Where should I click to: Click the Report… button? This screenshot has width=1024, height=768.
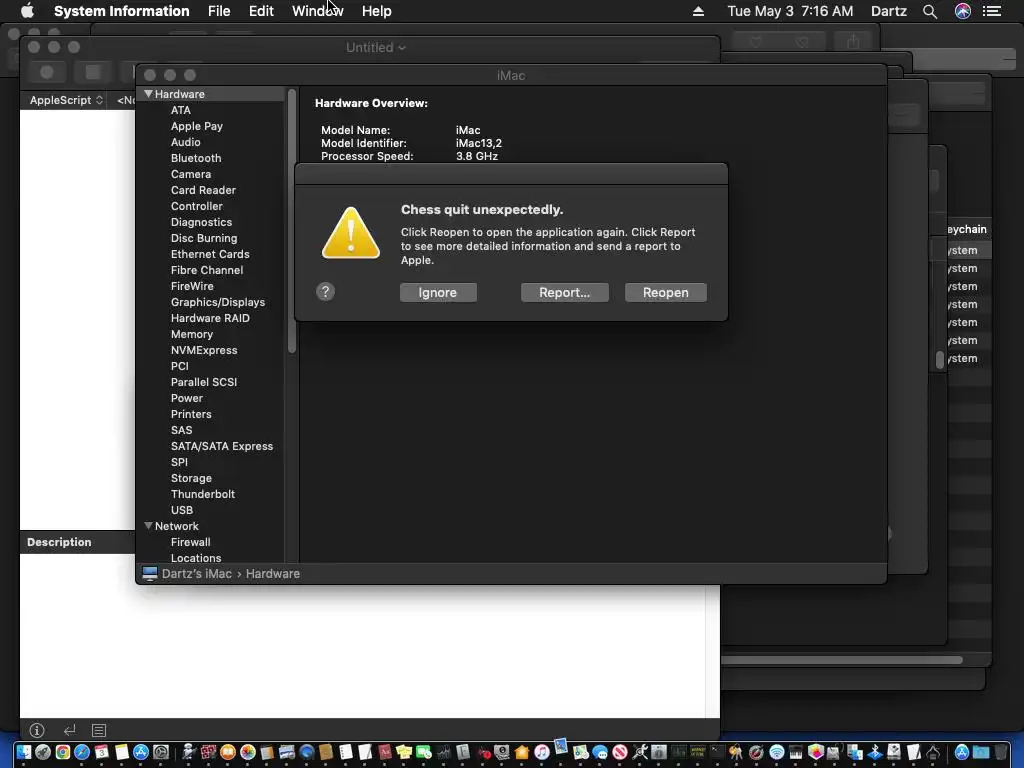(564, 293)
